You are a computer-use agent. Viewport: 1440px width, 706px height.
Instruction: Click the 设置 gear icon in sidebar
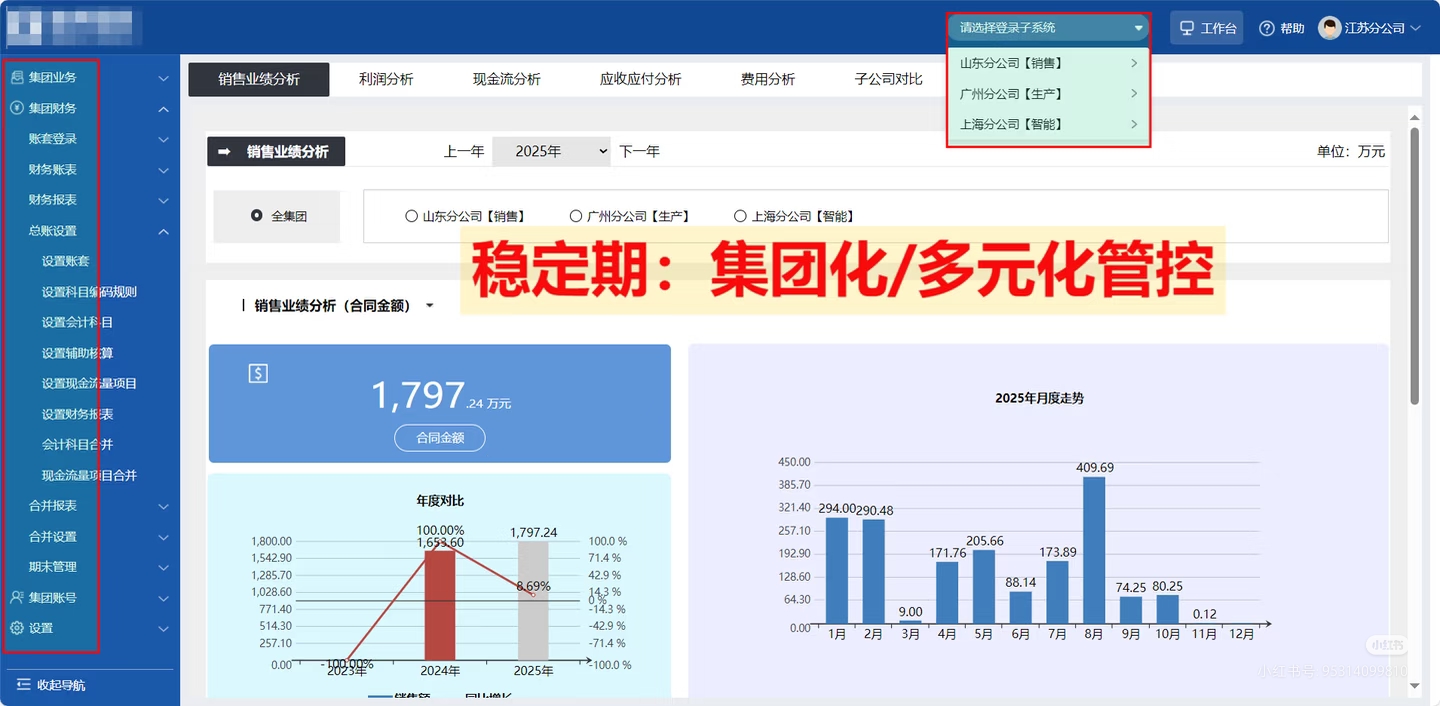click(16, 628)
